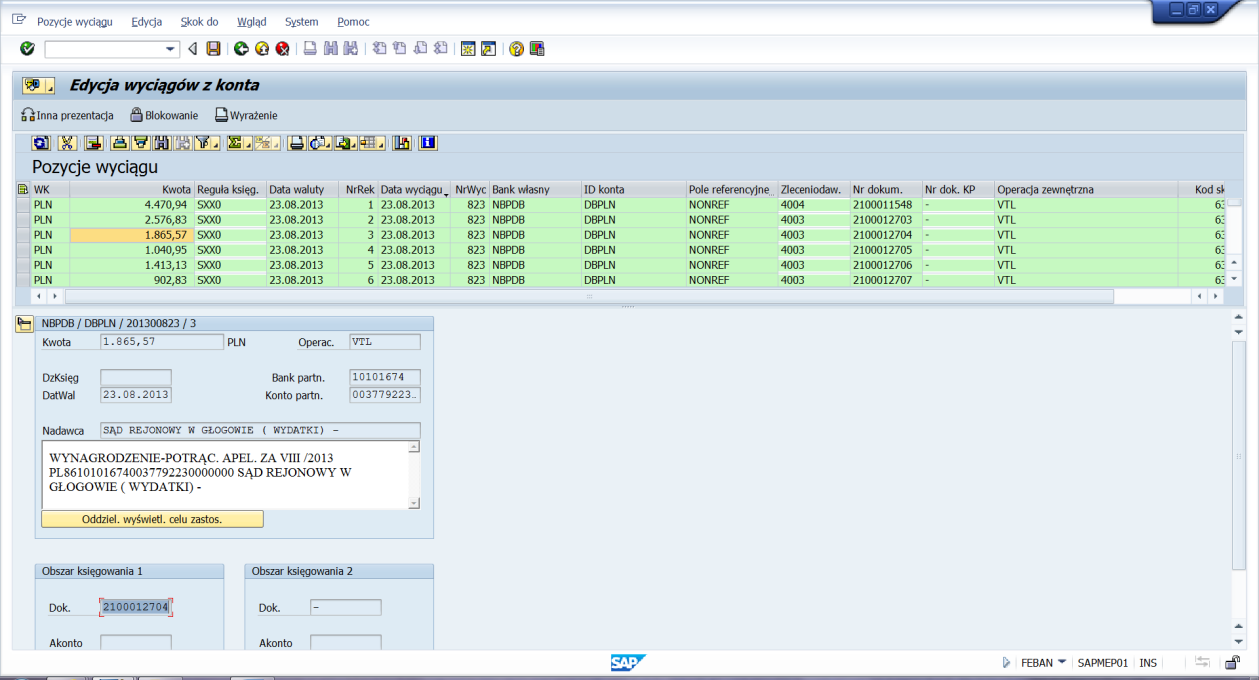Viewport: 1259px width, 680px height.
Task: Open the Pozycje wyciągu menu
Action: (x=75, y=21)
